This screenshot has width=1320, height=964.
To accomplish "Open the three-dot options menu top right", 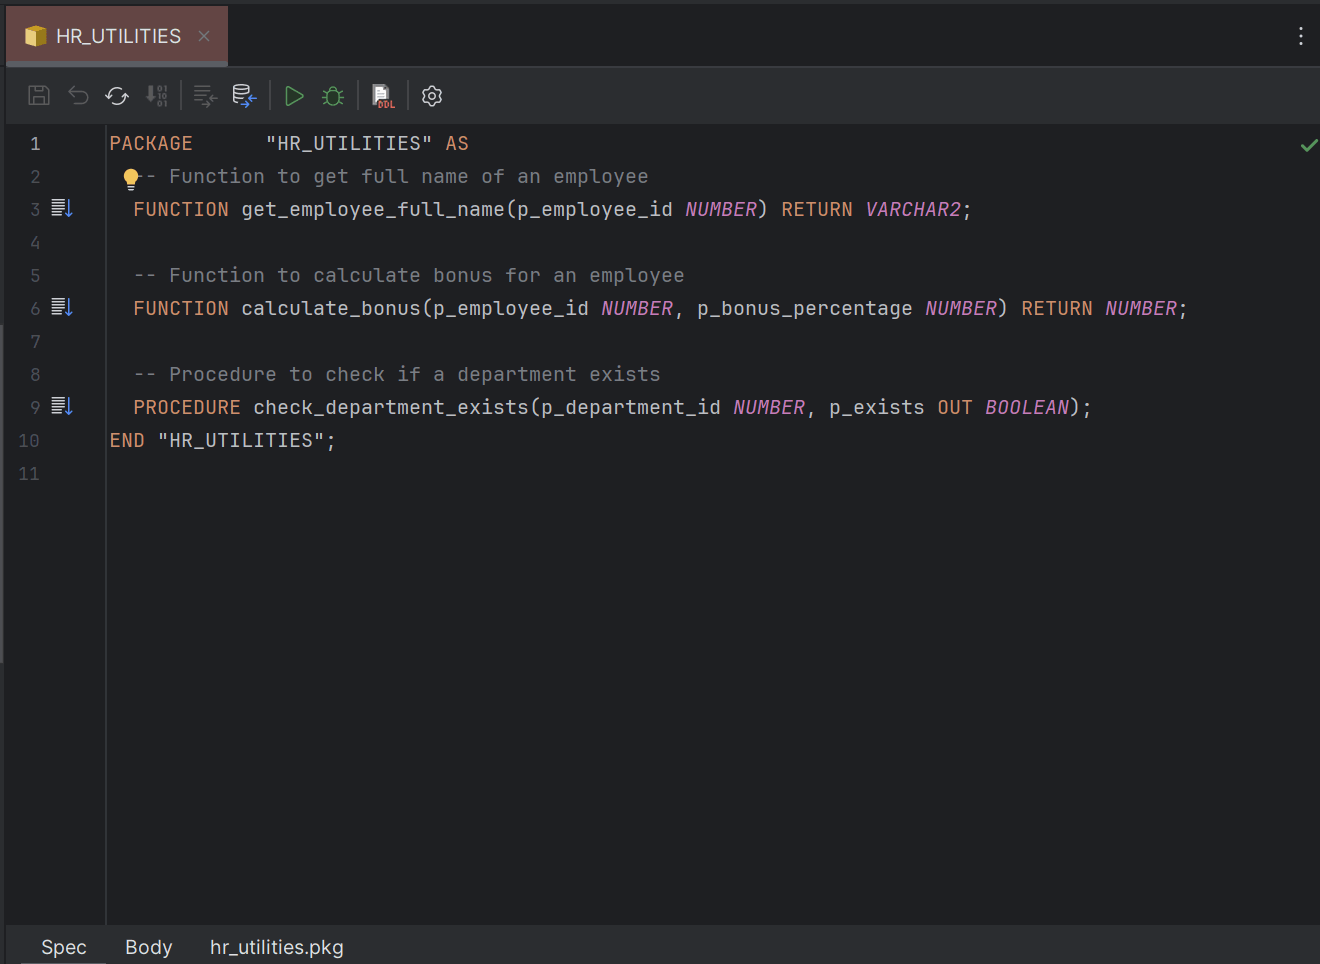I will click(1301, 35).
